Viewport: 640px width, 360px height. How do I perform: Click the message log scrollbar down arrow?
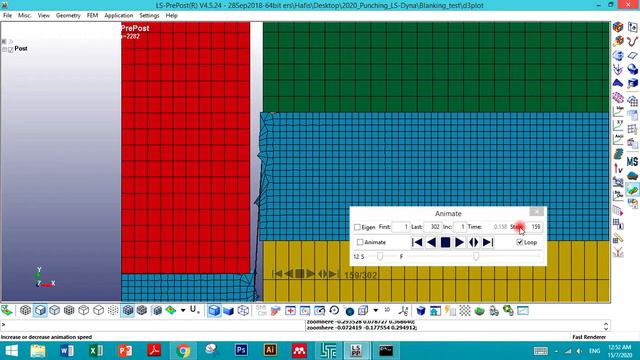coord(606,328)
